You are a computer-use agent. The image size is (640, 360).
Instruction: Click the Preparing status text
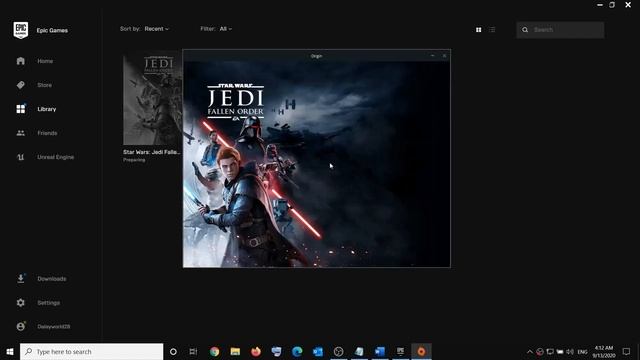(134, 160)
